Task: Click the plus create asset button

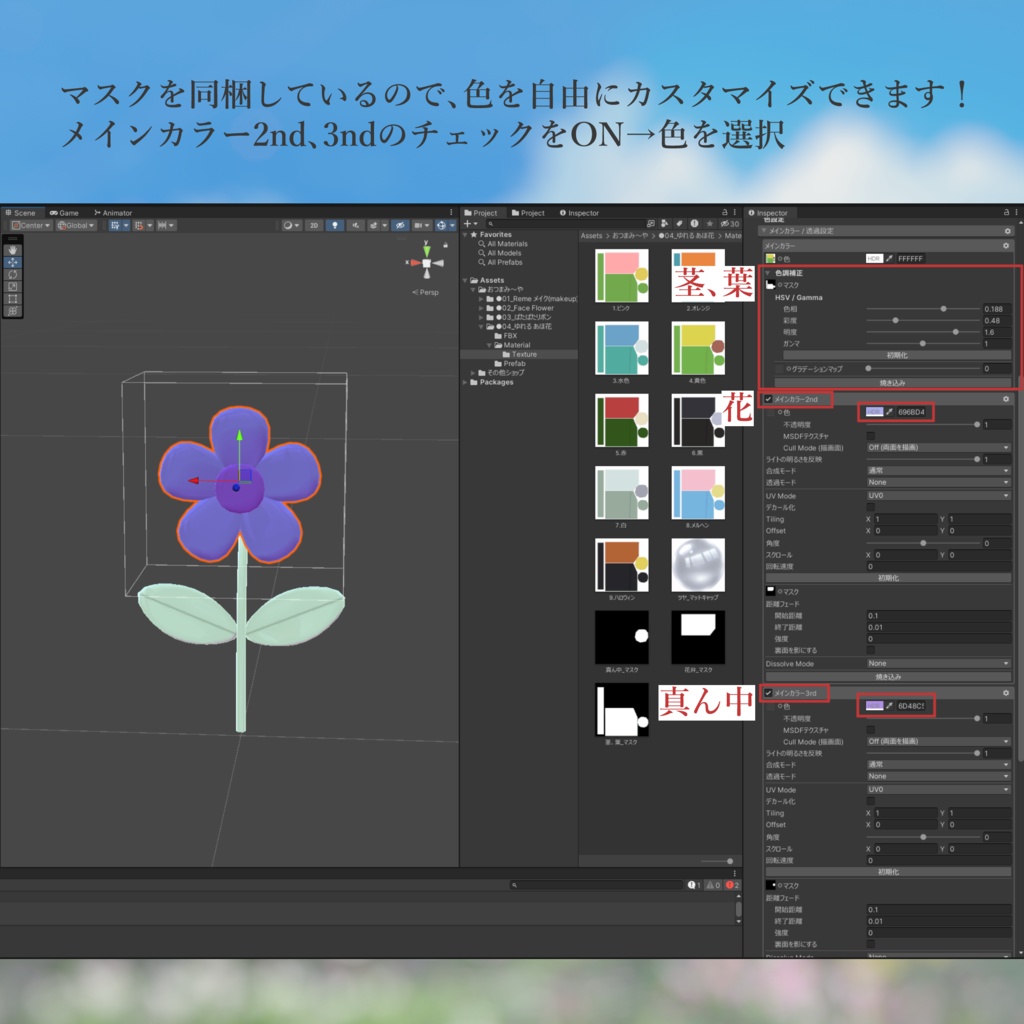Action: [470, 223]
